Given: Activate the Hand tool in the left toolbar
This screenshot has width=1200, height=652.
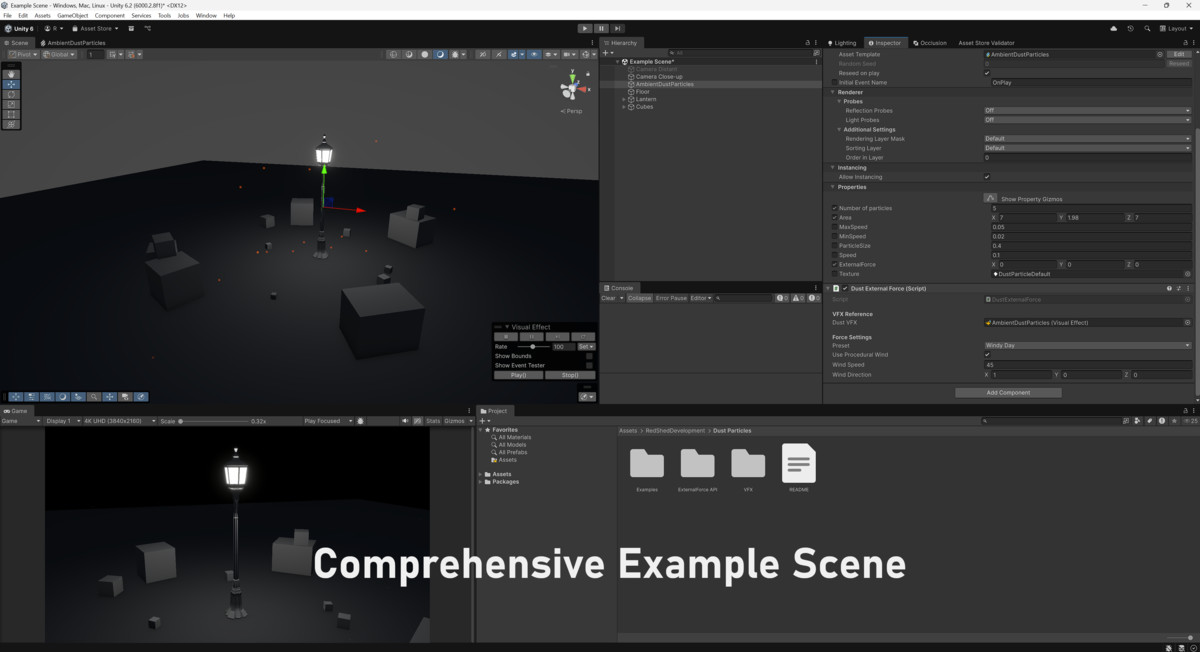Looking at the screenshot, I should click(x=11, y=74).
